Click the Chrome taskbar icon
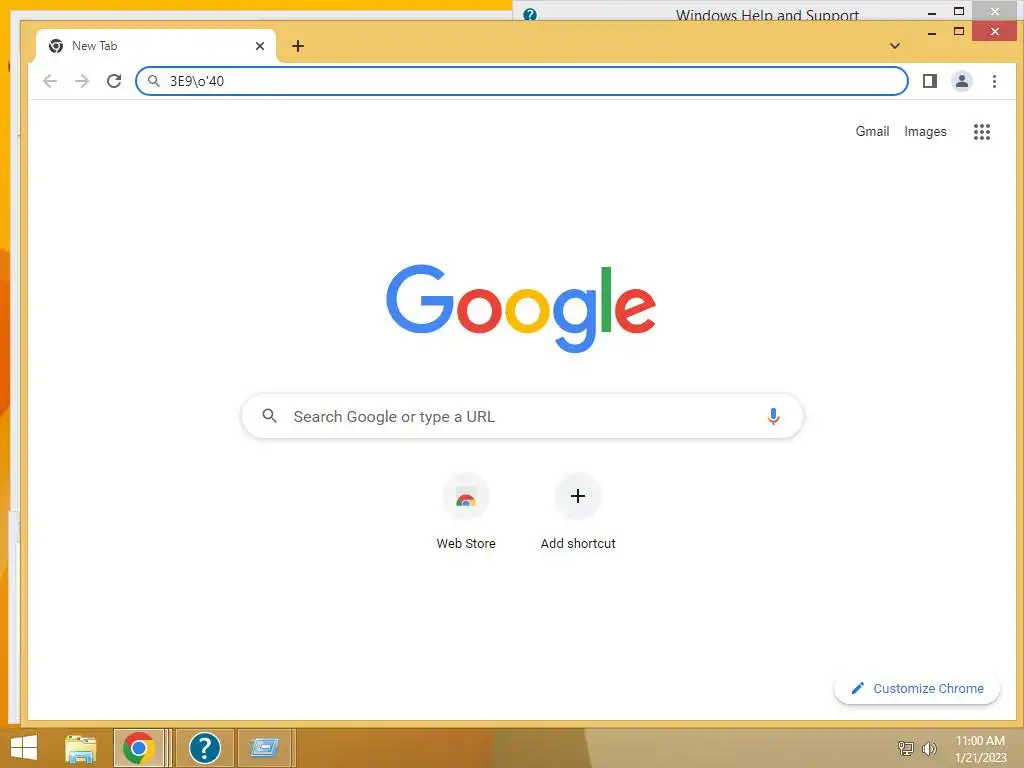 point(138,748)
